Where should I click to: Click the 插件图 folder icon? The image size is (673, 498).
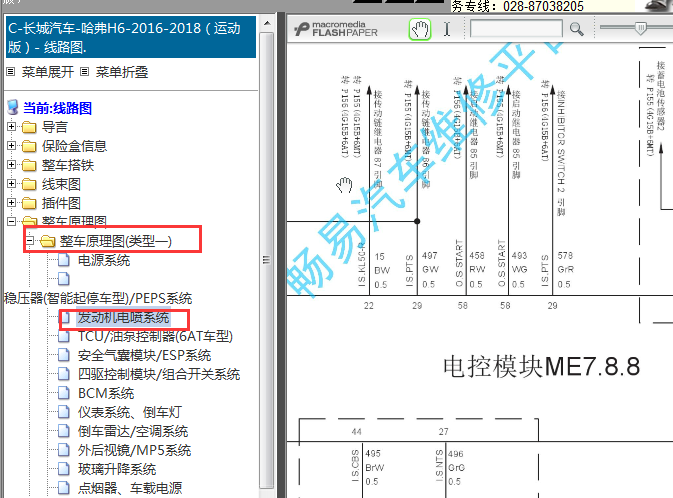point(29,203)
